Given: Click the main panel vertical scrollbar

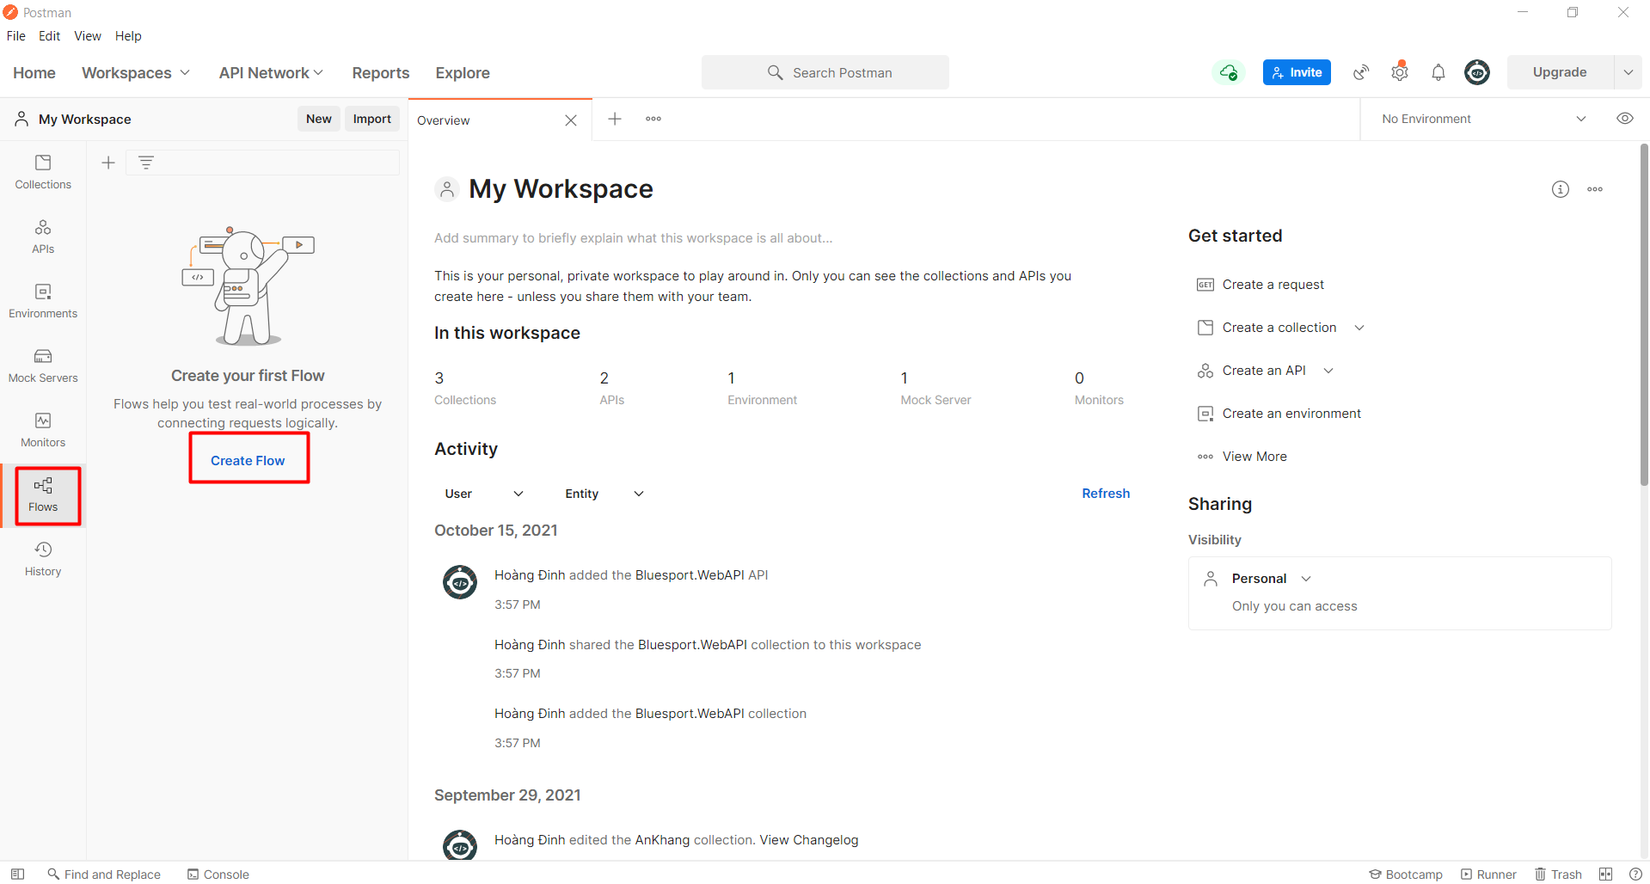Looking at the screenshot, I should pos(1644,314).
